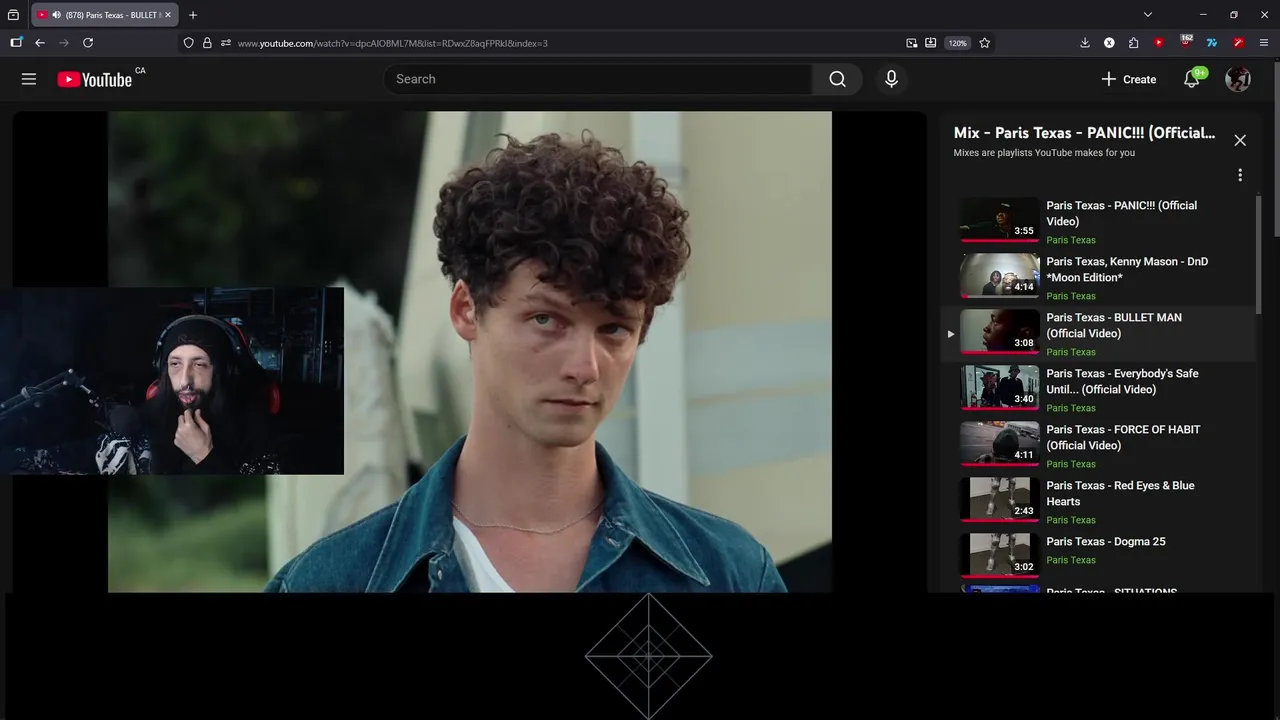Start voice search with the microphone
The height and width of the screenshot is (720, 1280).
891,79
